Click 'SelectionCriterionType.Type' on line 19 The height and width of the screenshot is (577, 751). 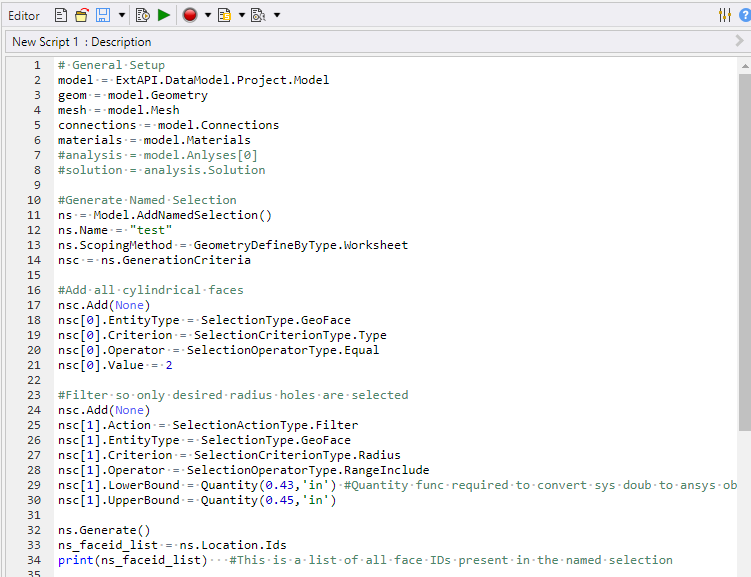pos(290,335)
